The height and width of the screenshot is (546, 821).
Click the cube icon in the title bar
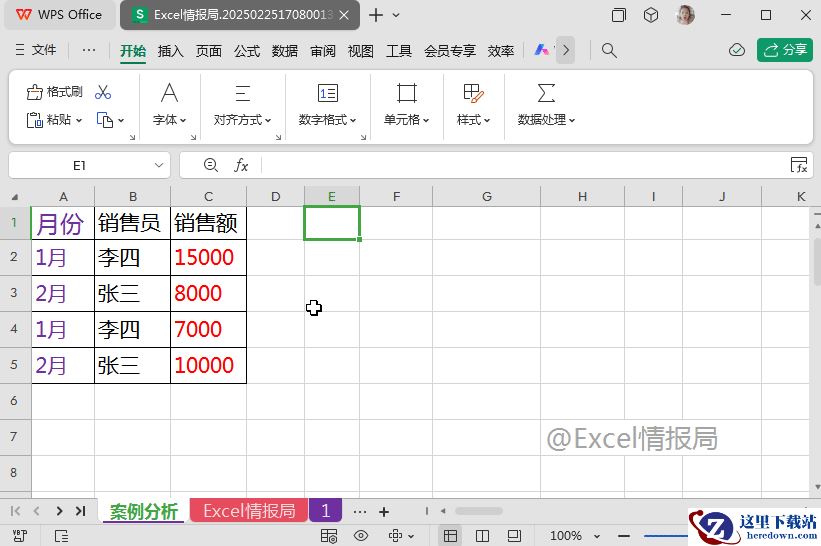pyautogui.click(x=651, y=15)
